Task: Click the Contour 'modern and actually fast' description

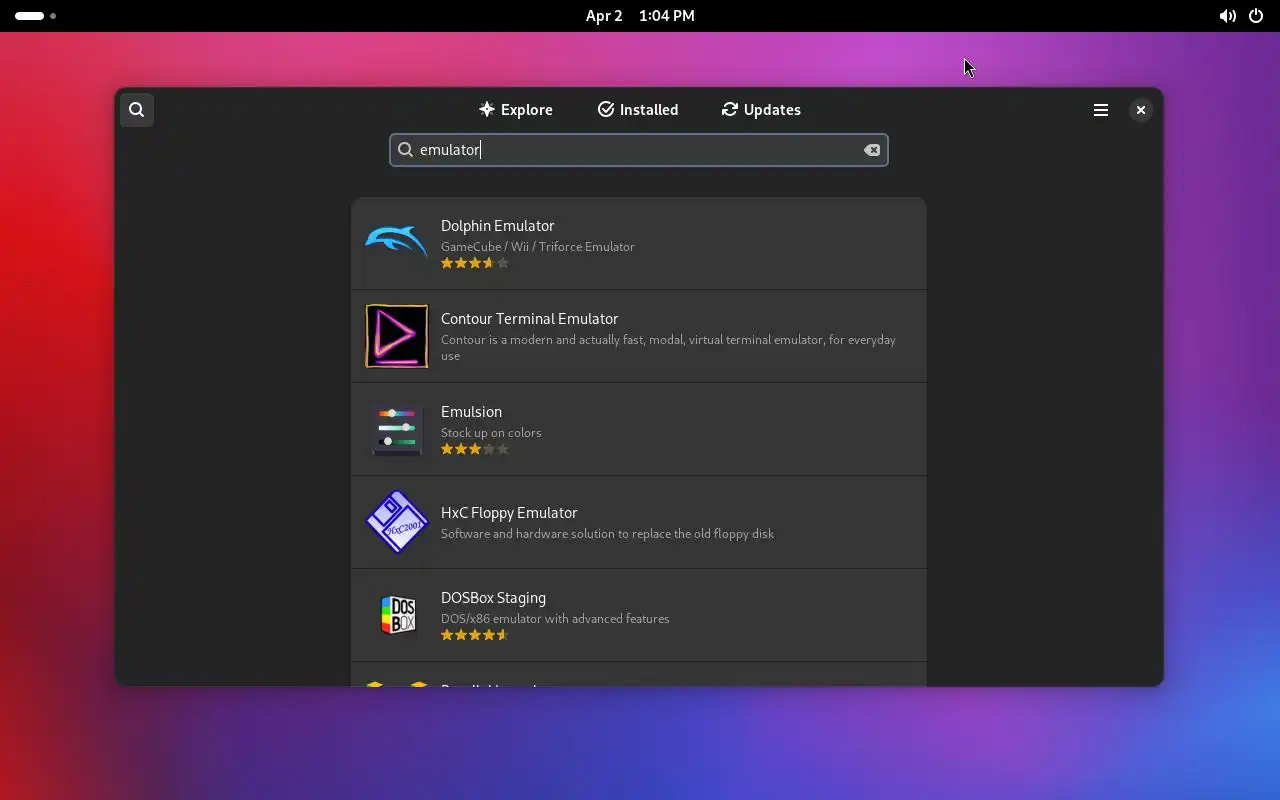Action: (668, 348)
